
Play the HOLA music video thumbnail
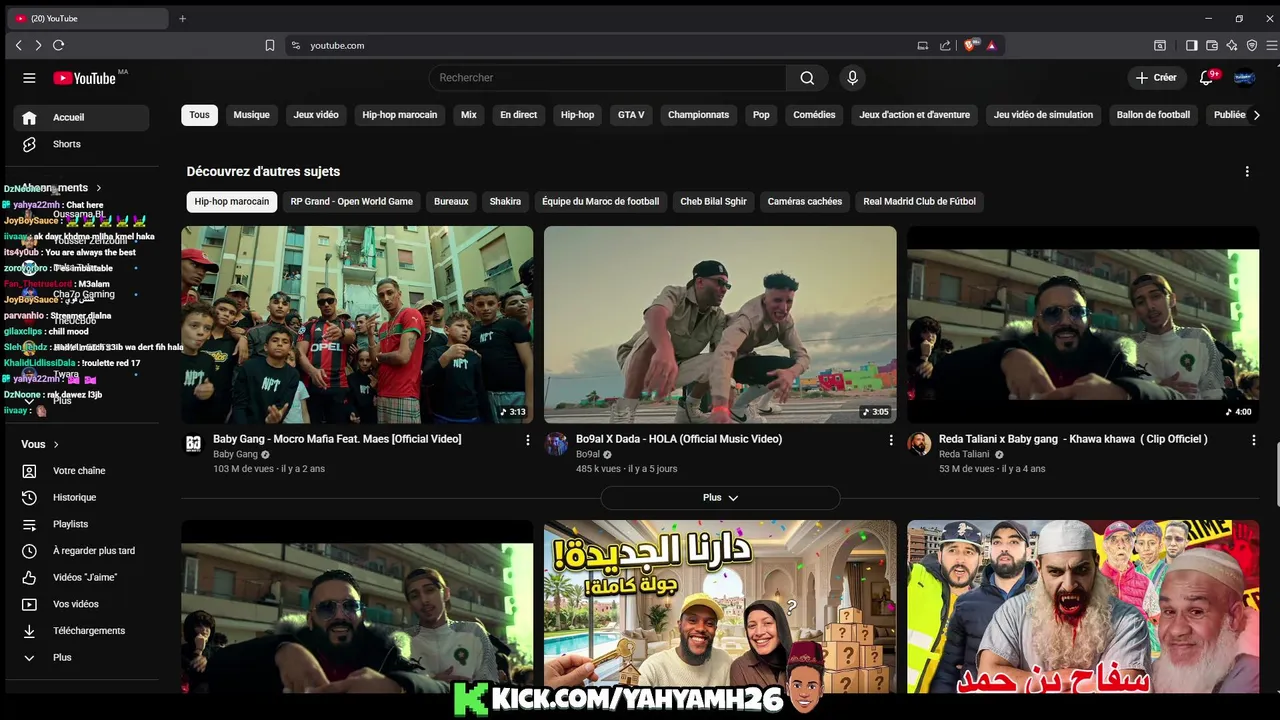point(720,325)
